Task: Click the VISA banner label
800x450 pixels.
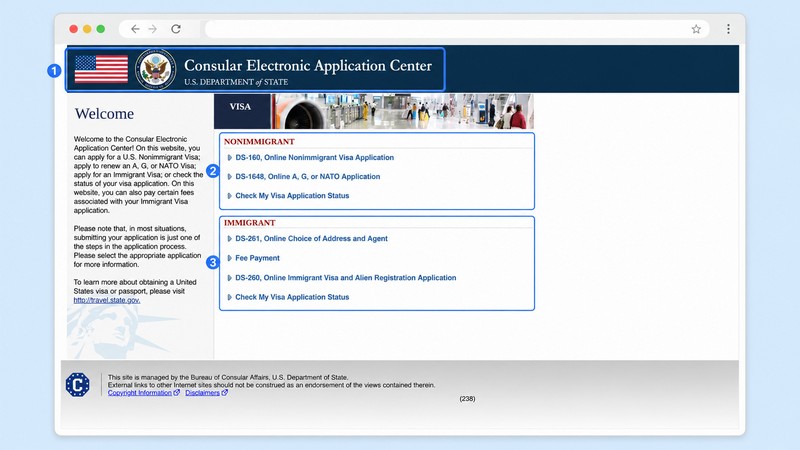Action: pos(240,107)
